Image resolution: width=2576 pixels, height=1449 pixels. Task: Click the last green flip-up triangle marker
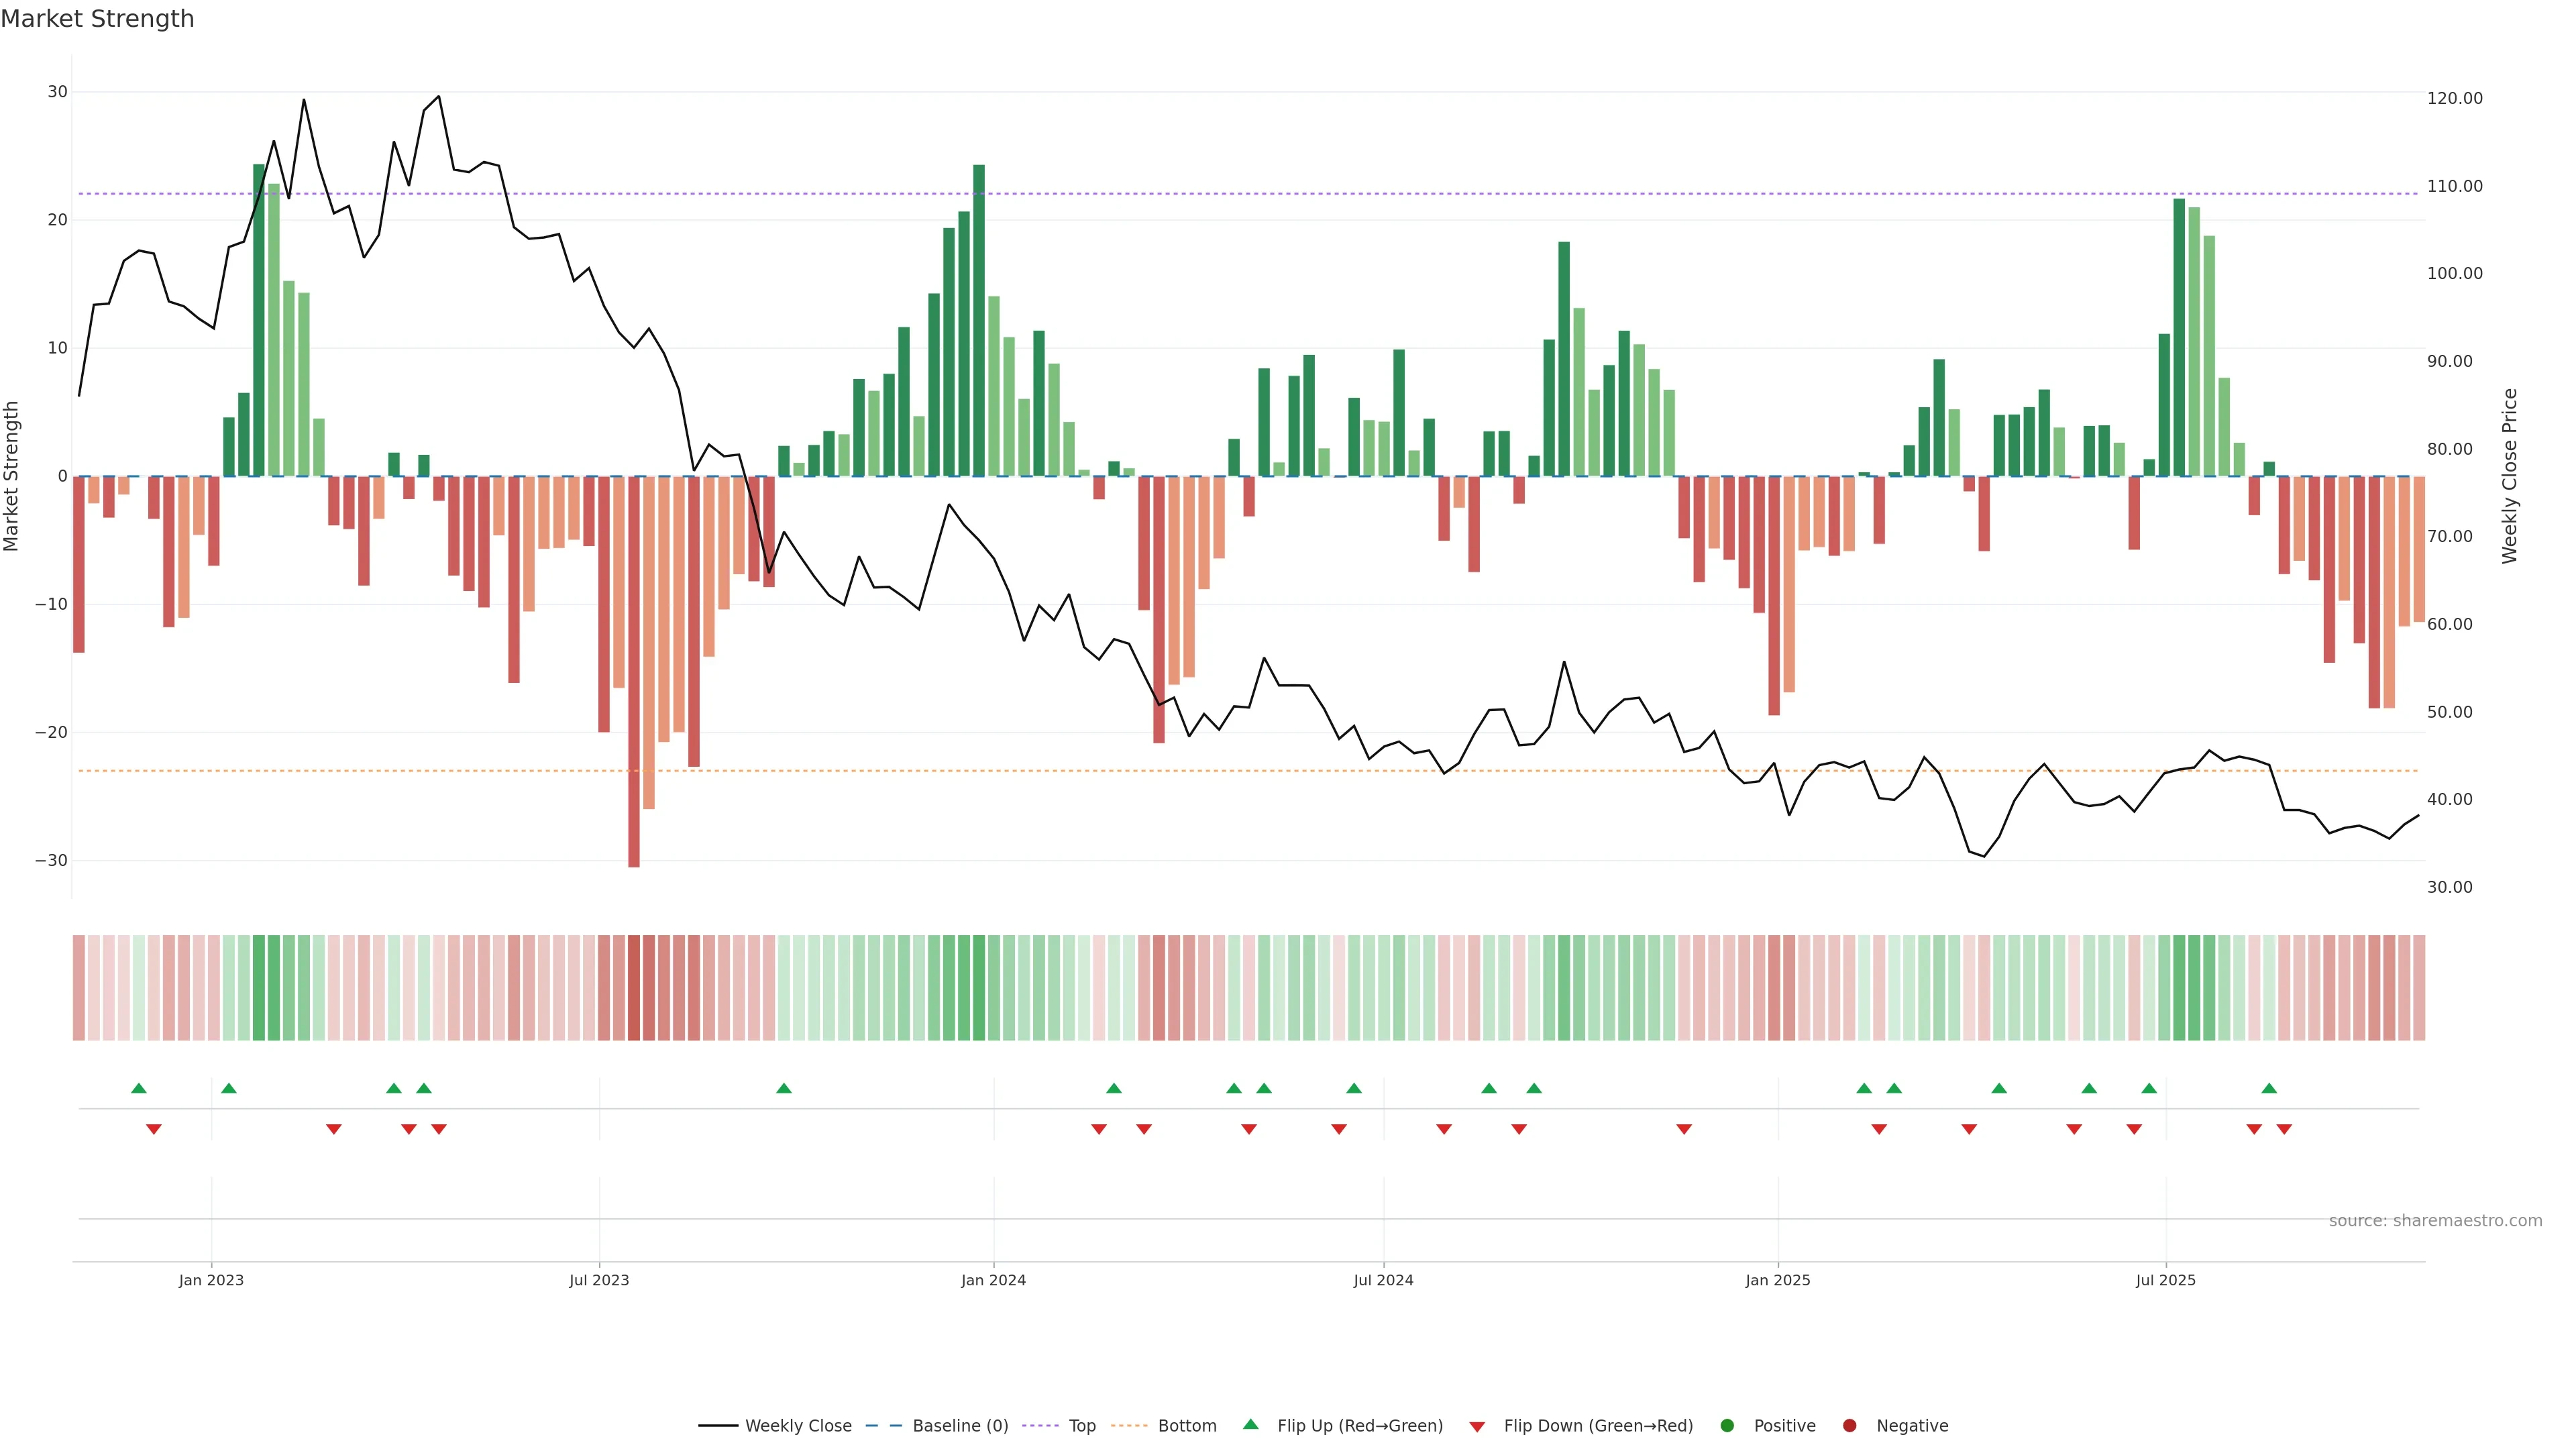click(2269, 1088)
